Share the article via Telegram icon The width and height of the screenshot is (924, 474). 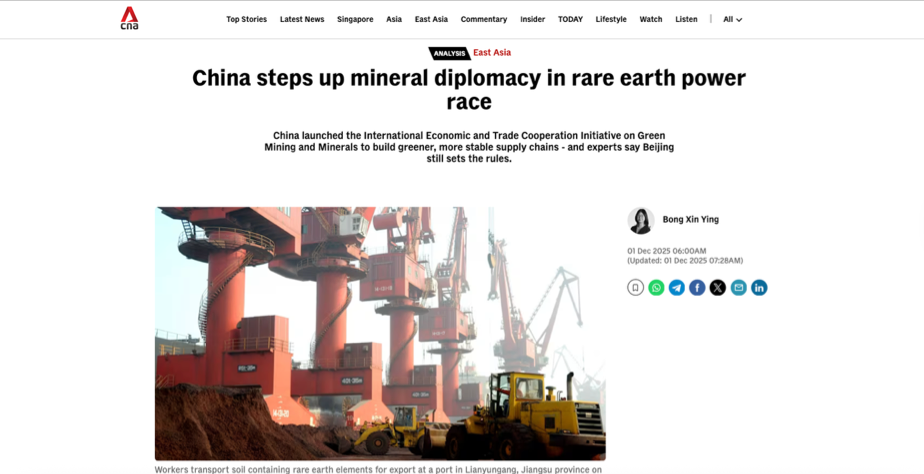point(676,288)
